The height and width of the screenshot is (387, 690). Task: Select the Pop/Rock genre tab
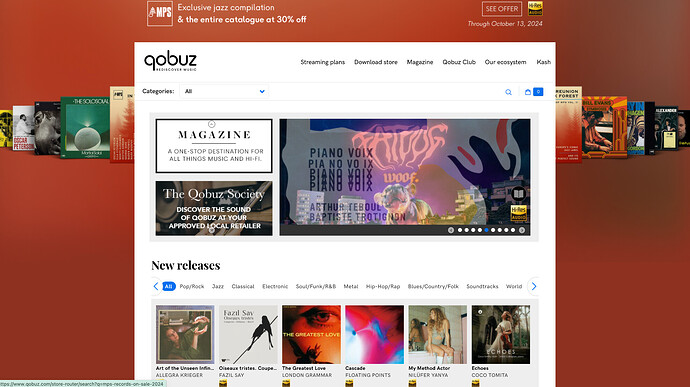point(192,286)
